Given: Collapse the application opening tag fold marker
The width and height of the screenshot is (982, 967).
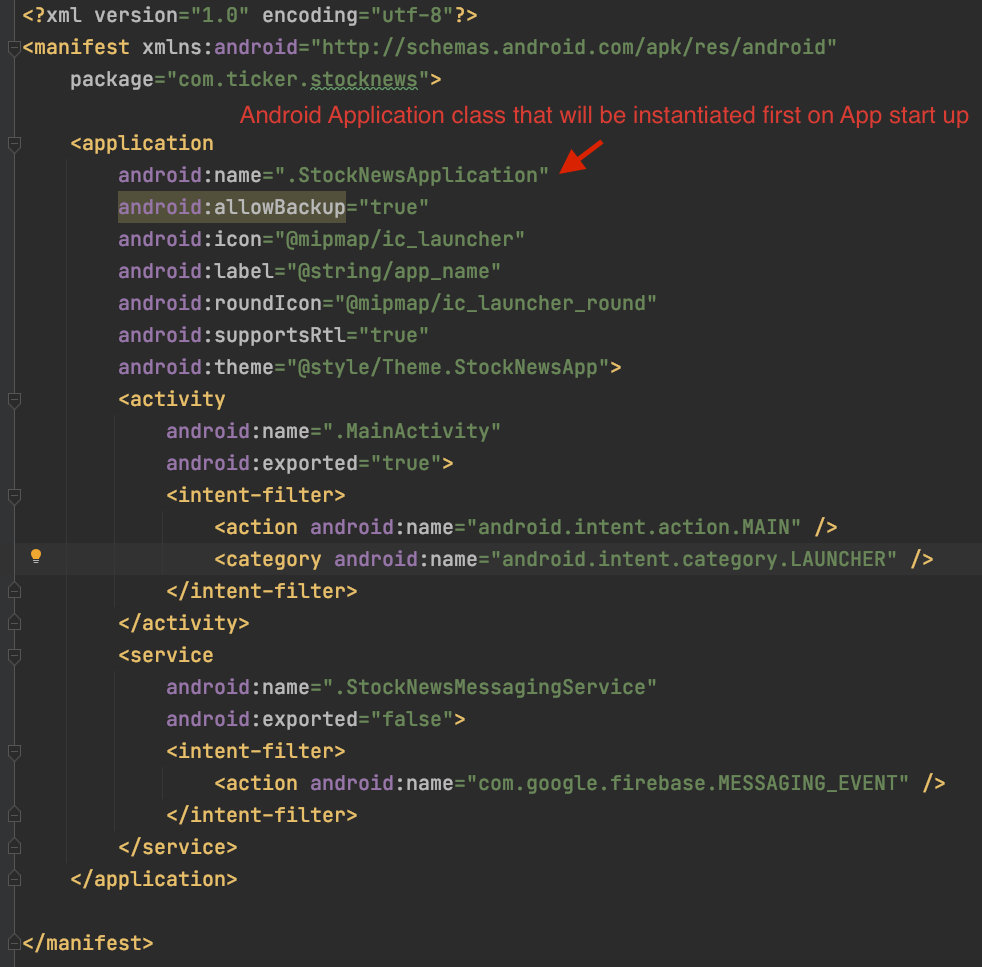Looking at the screenshot, I should [14, 144].
